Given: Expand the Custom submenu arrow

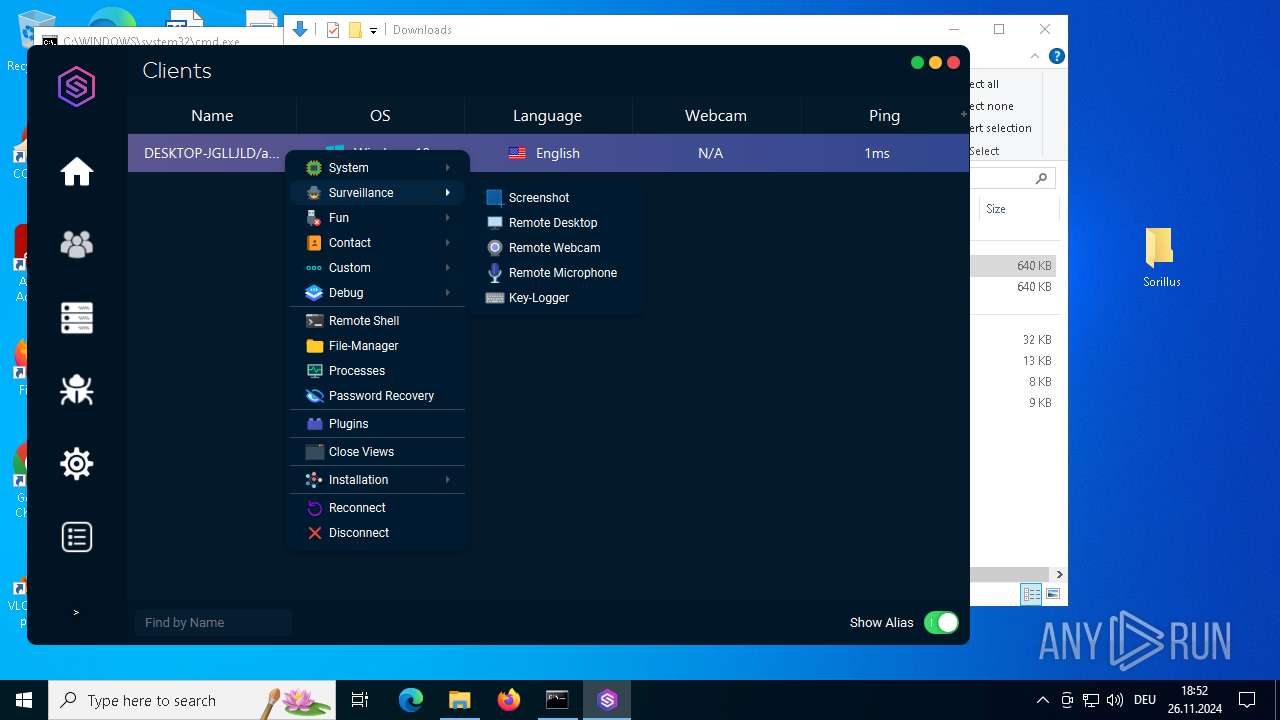Looking at the screenshot, I should 448,268.
